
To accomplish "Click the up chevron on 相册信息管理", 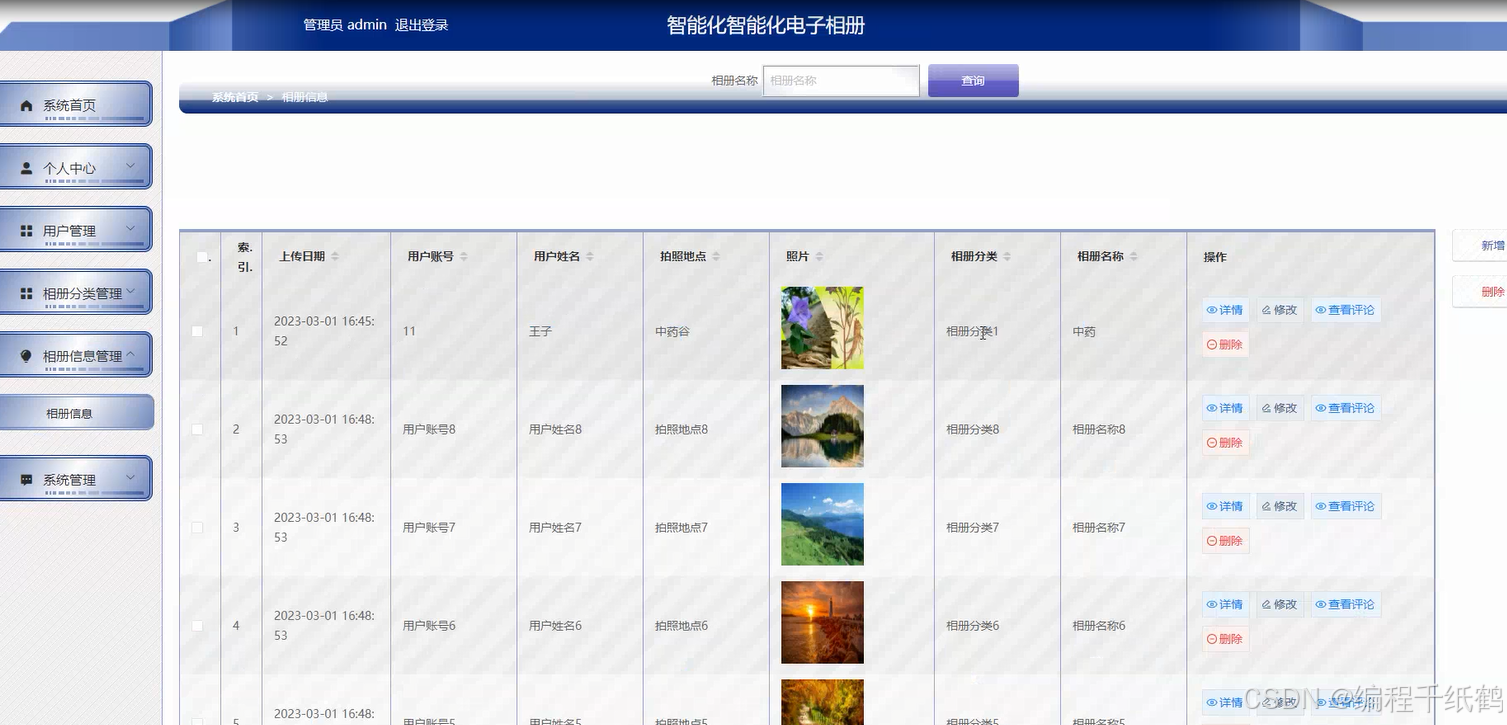I will pyautogui.click(x=130, y=354).
